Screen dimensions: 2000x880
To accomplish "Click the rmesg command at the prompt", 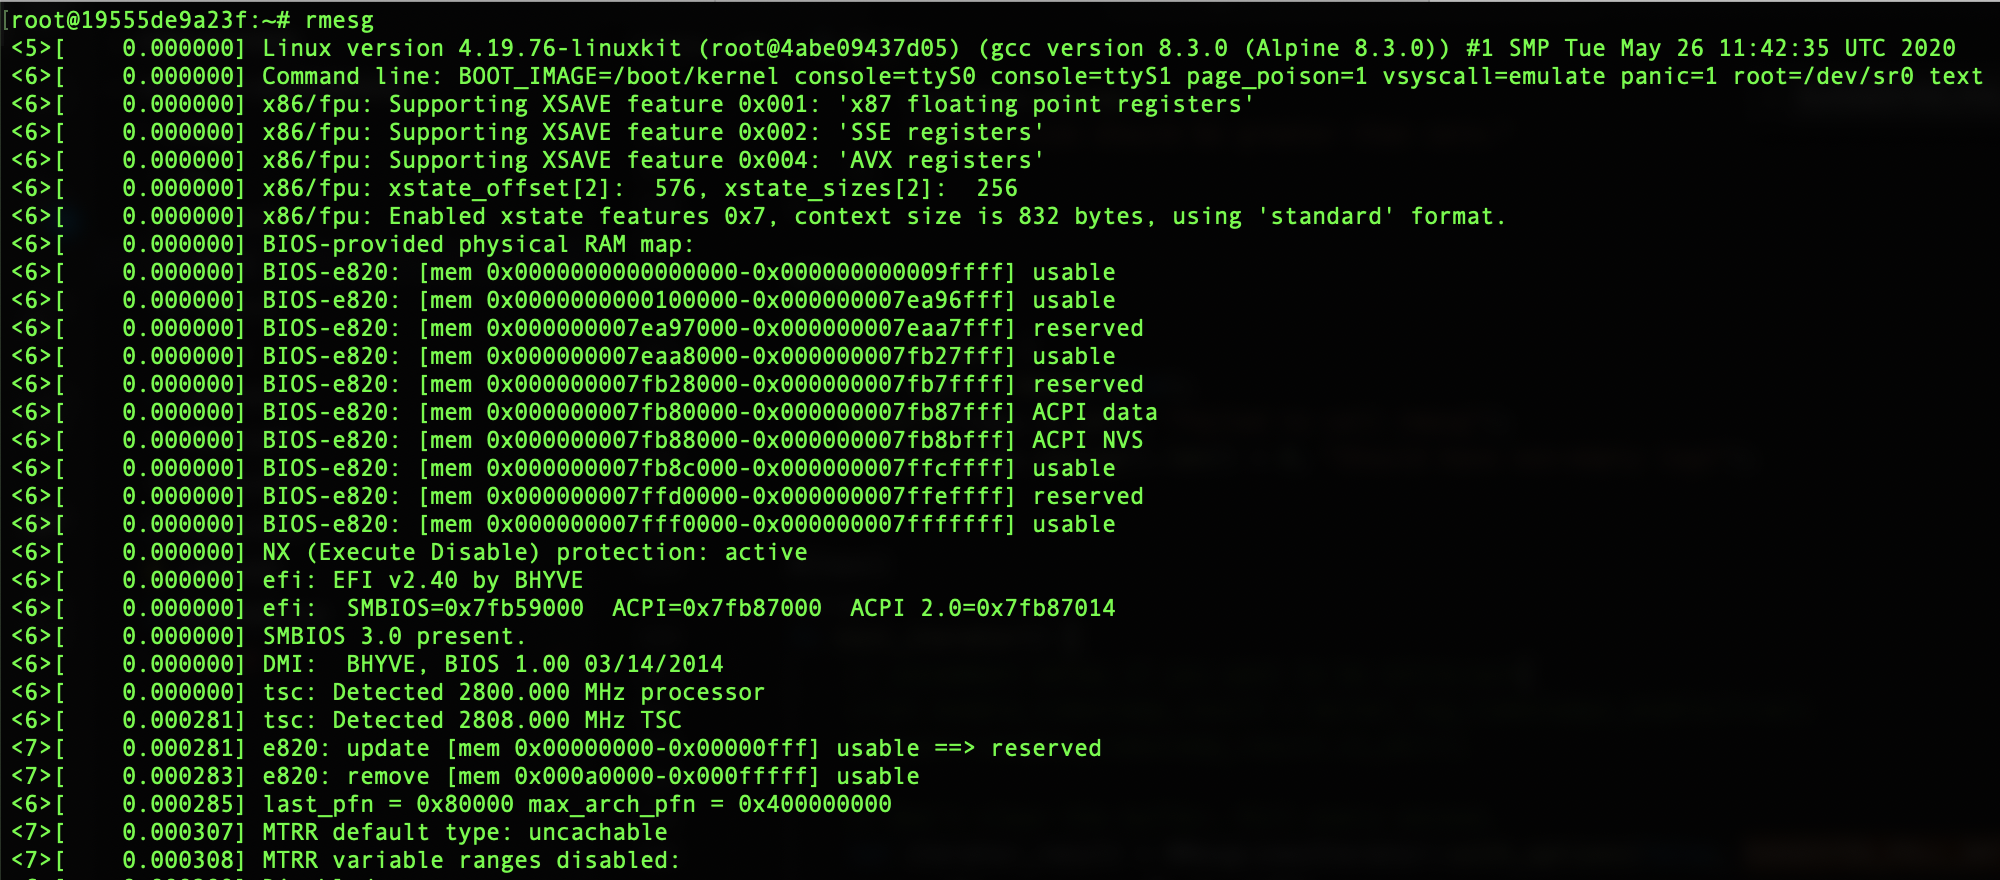I will (339, 20).
